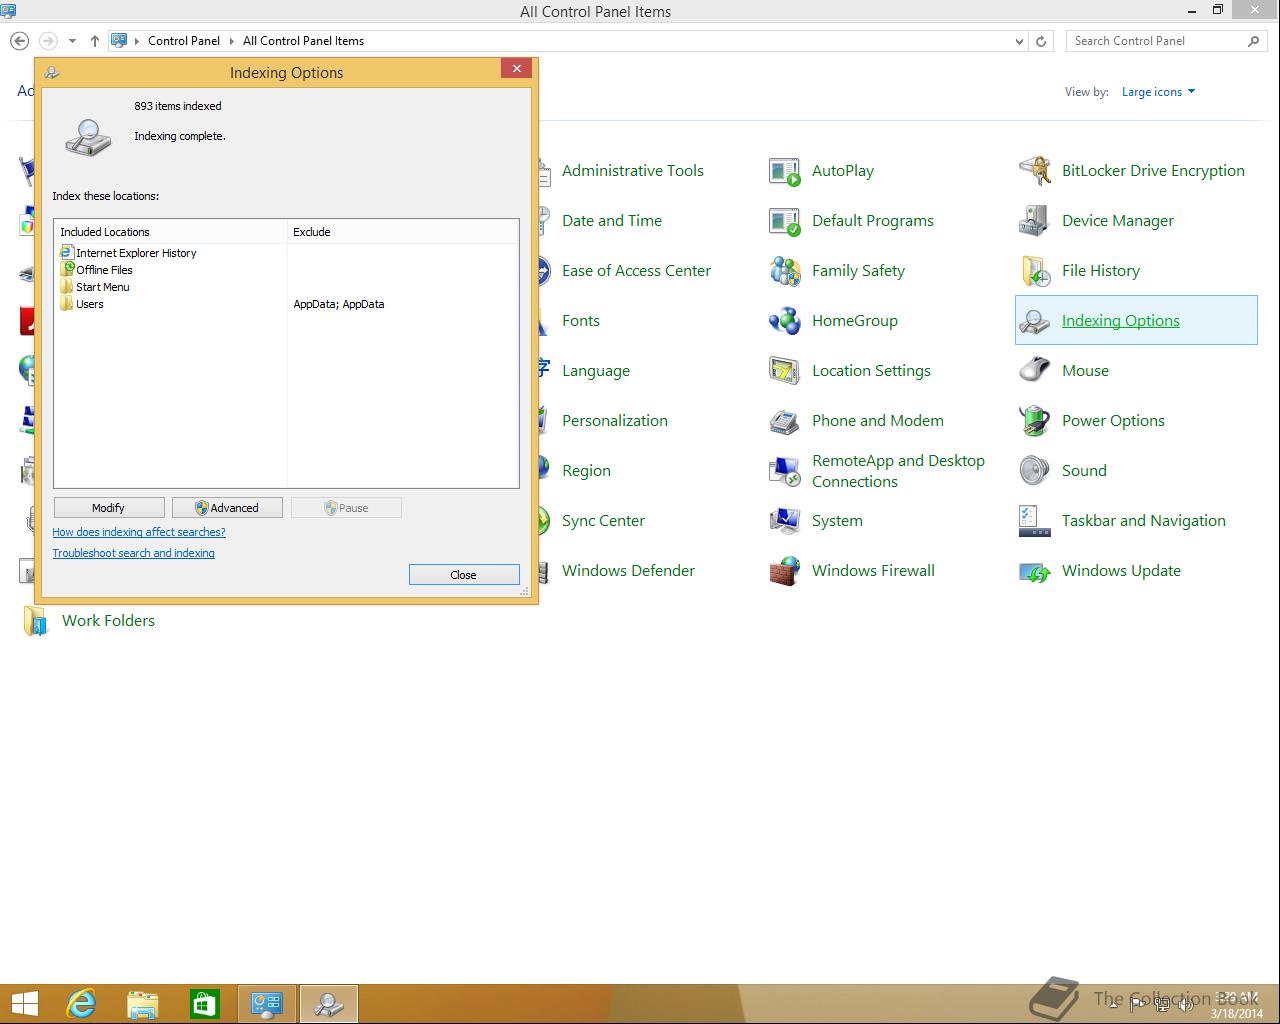Image resolution: width=1280 pixels, height=1024 pixels.
Task: Open Personalization link
Action: pos(615,421)
